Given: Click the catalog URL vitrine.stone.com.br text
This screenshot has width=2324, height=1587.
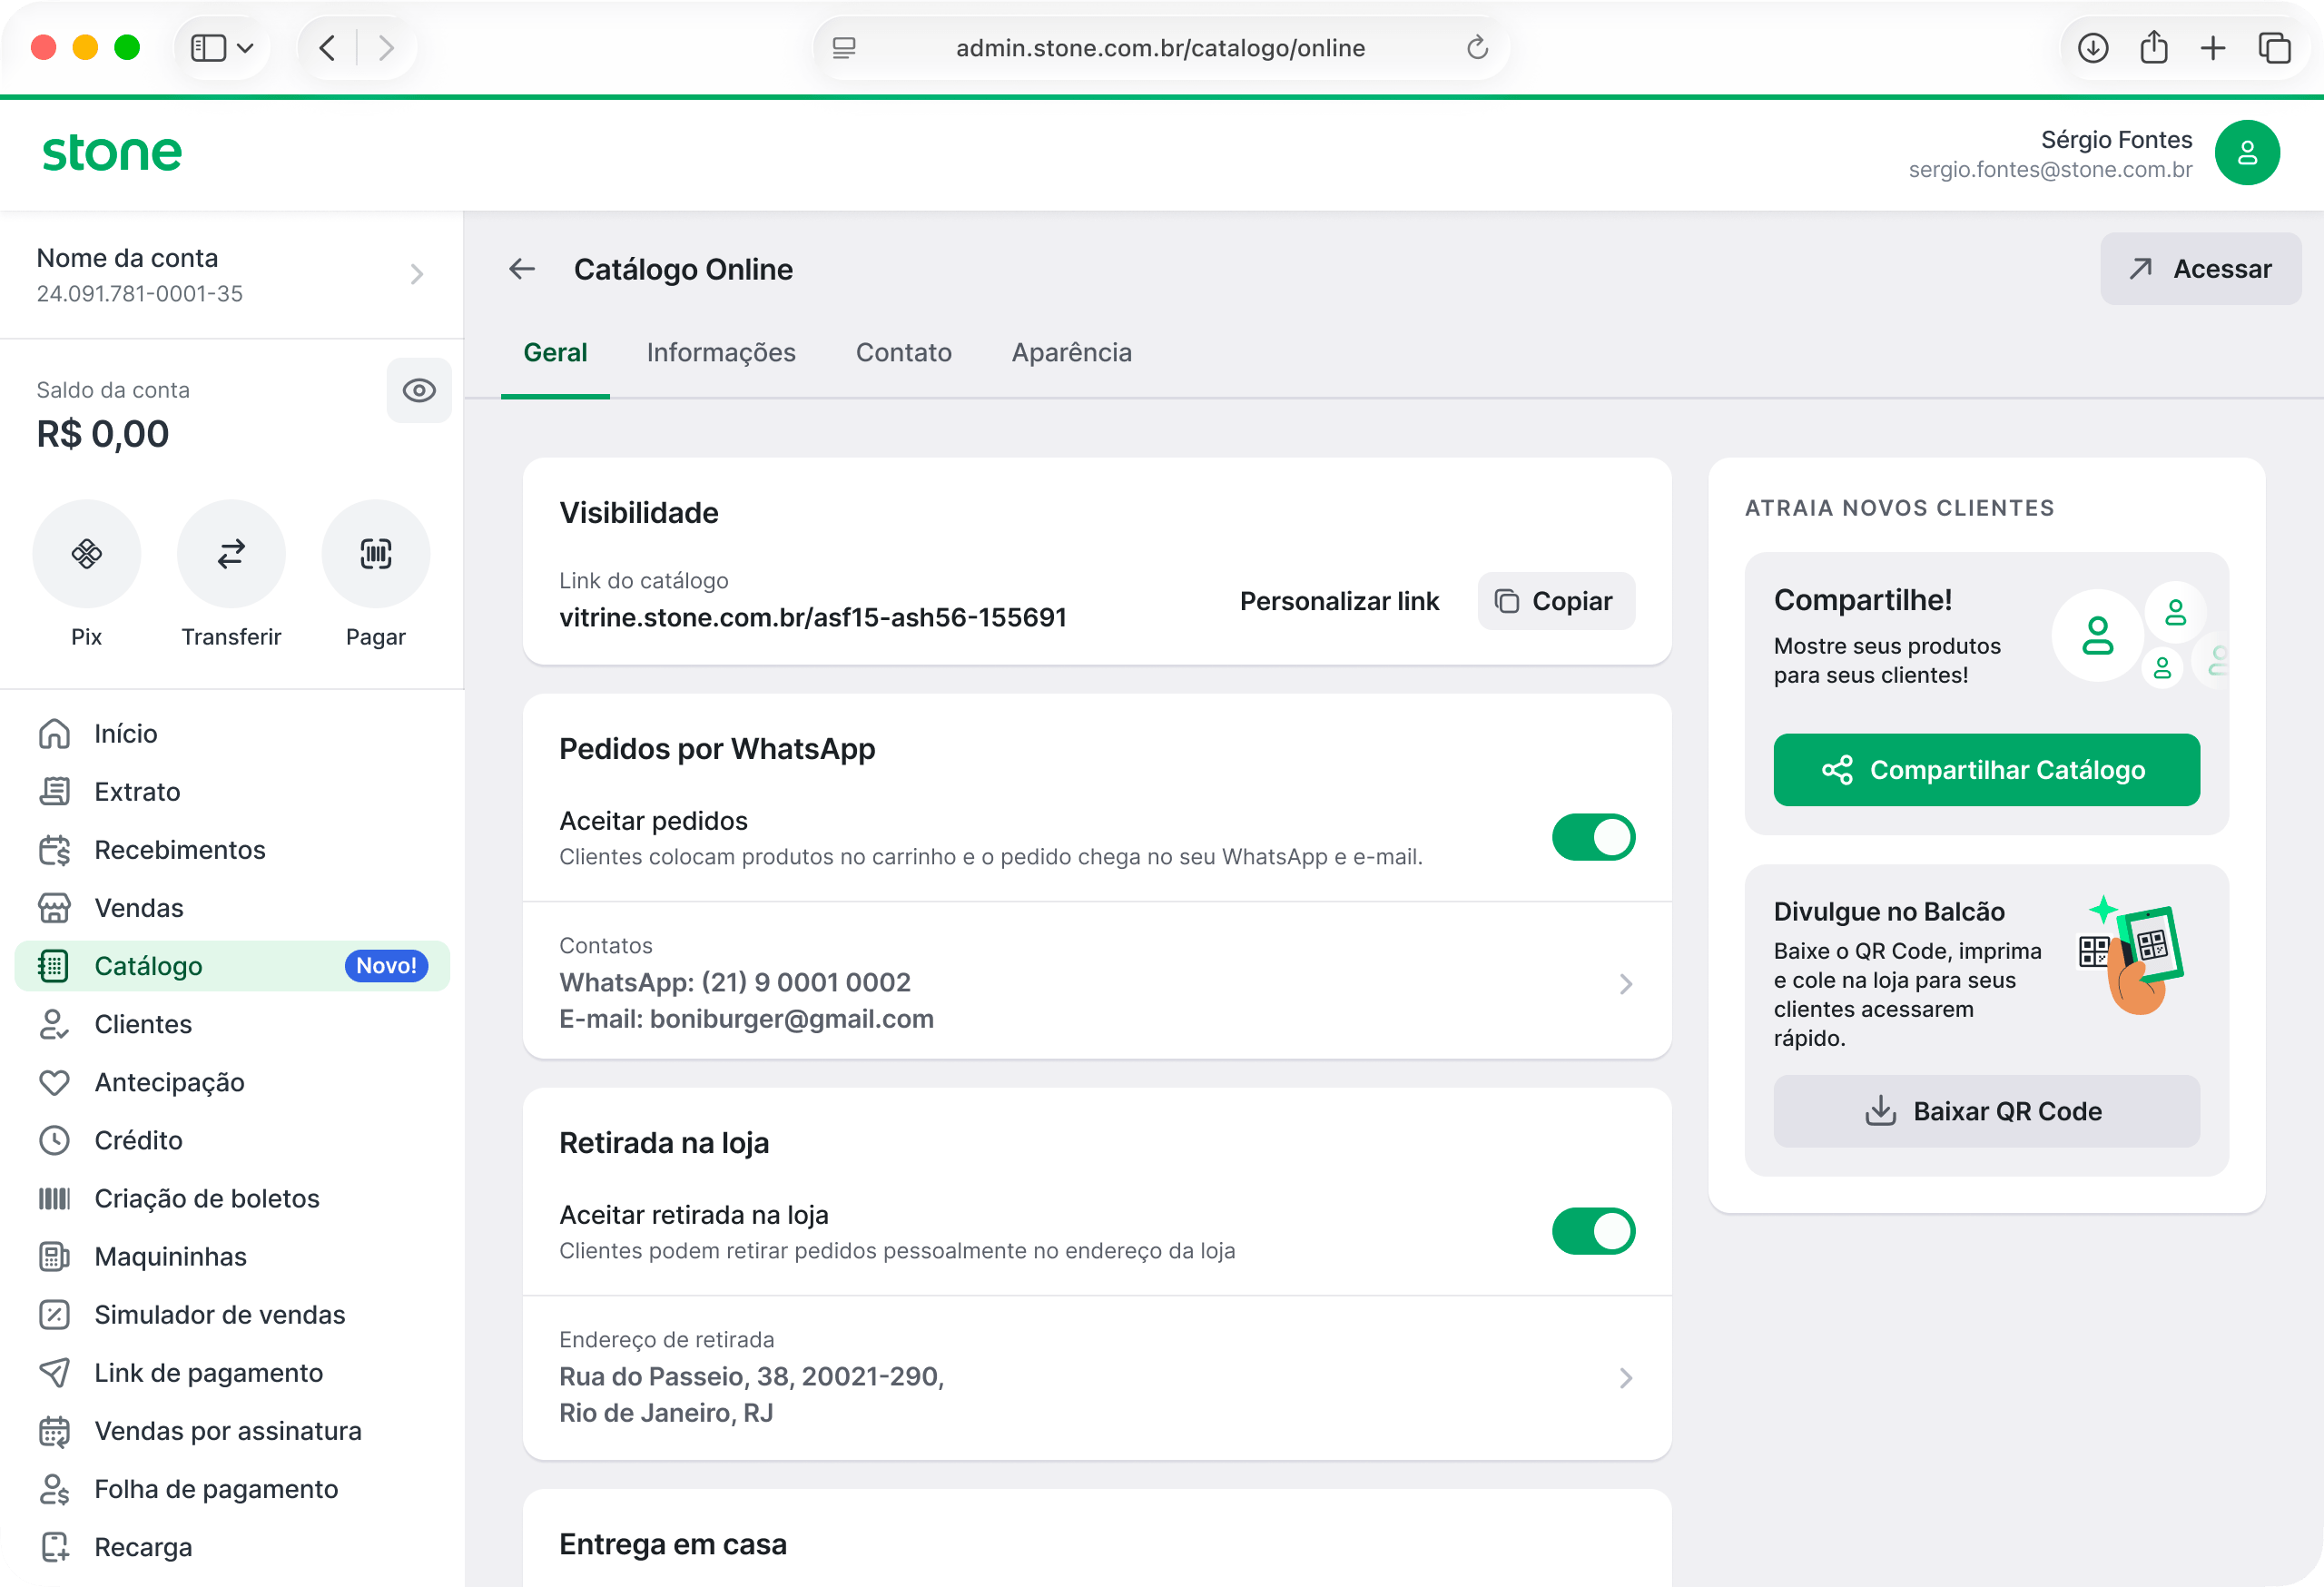Looking at the screenshot, I should (812, 617).
